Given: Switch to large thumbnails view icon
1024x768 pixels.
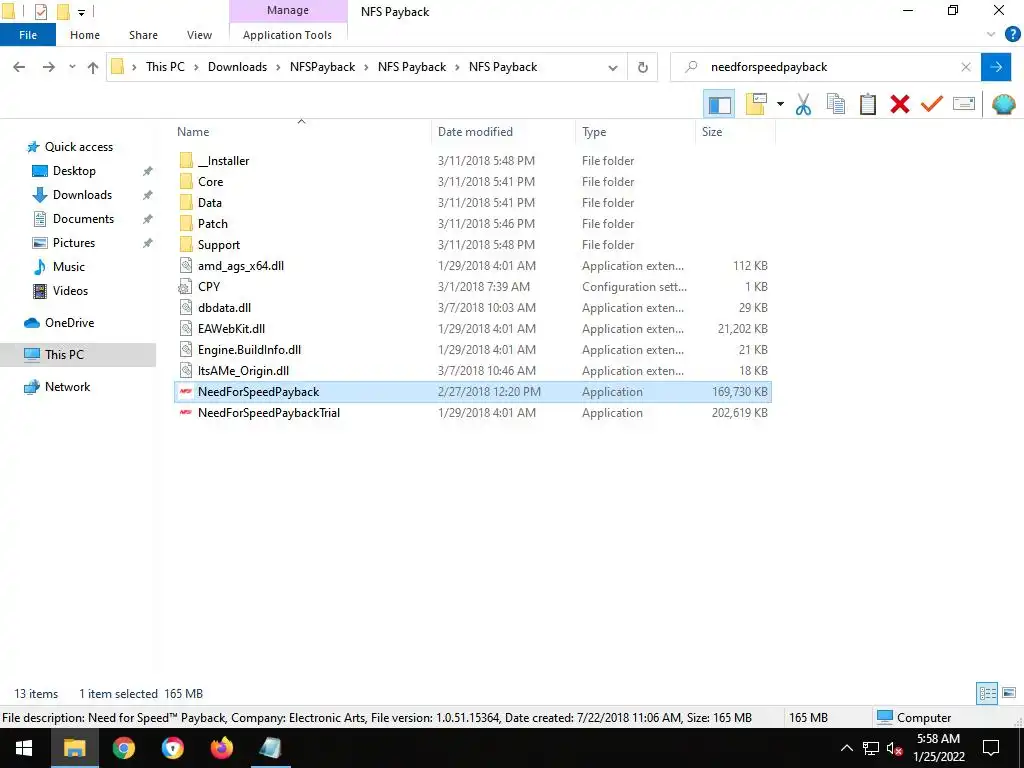Looking at the screenshot, I should pyautogui.click(x=1008, y=693).
